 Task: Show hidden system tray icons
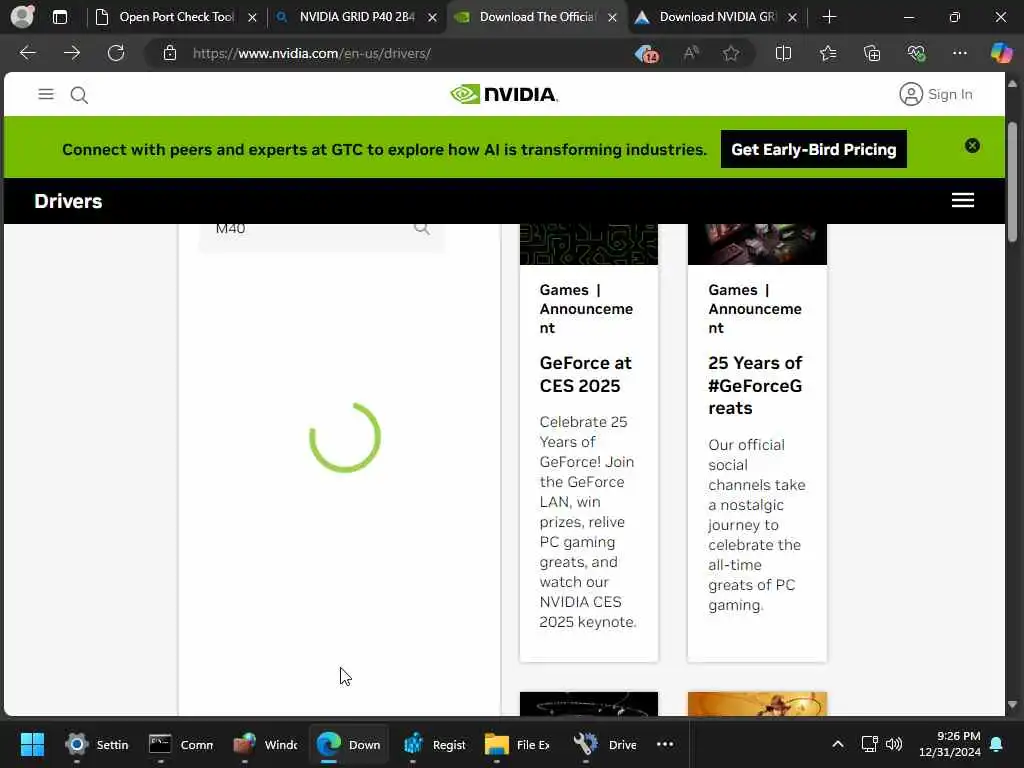(x=837, y=744)
